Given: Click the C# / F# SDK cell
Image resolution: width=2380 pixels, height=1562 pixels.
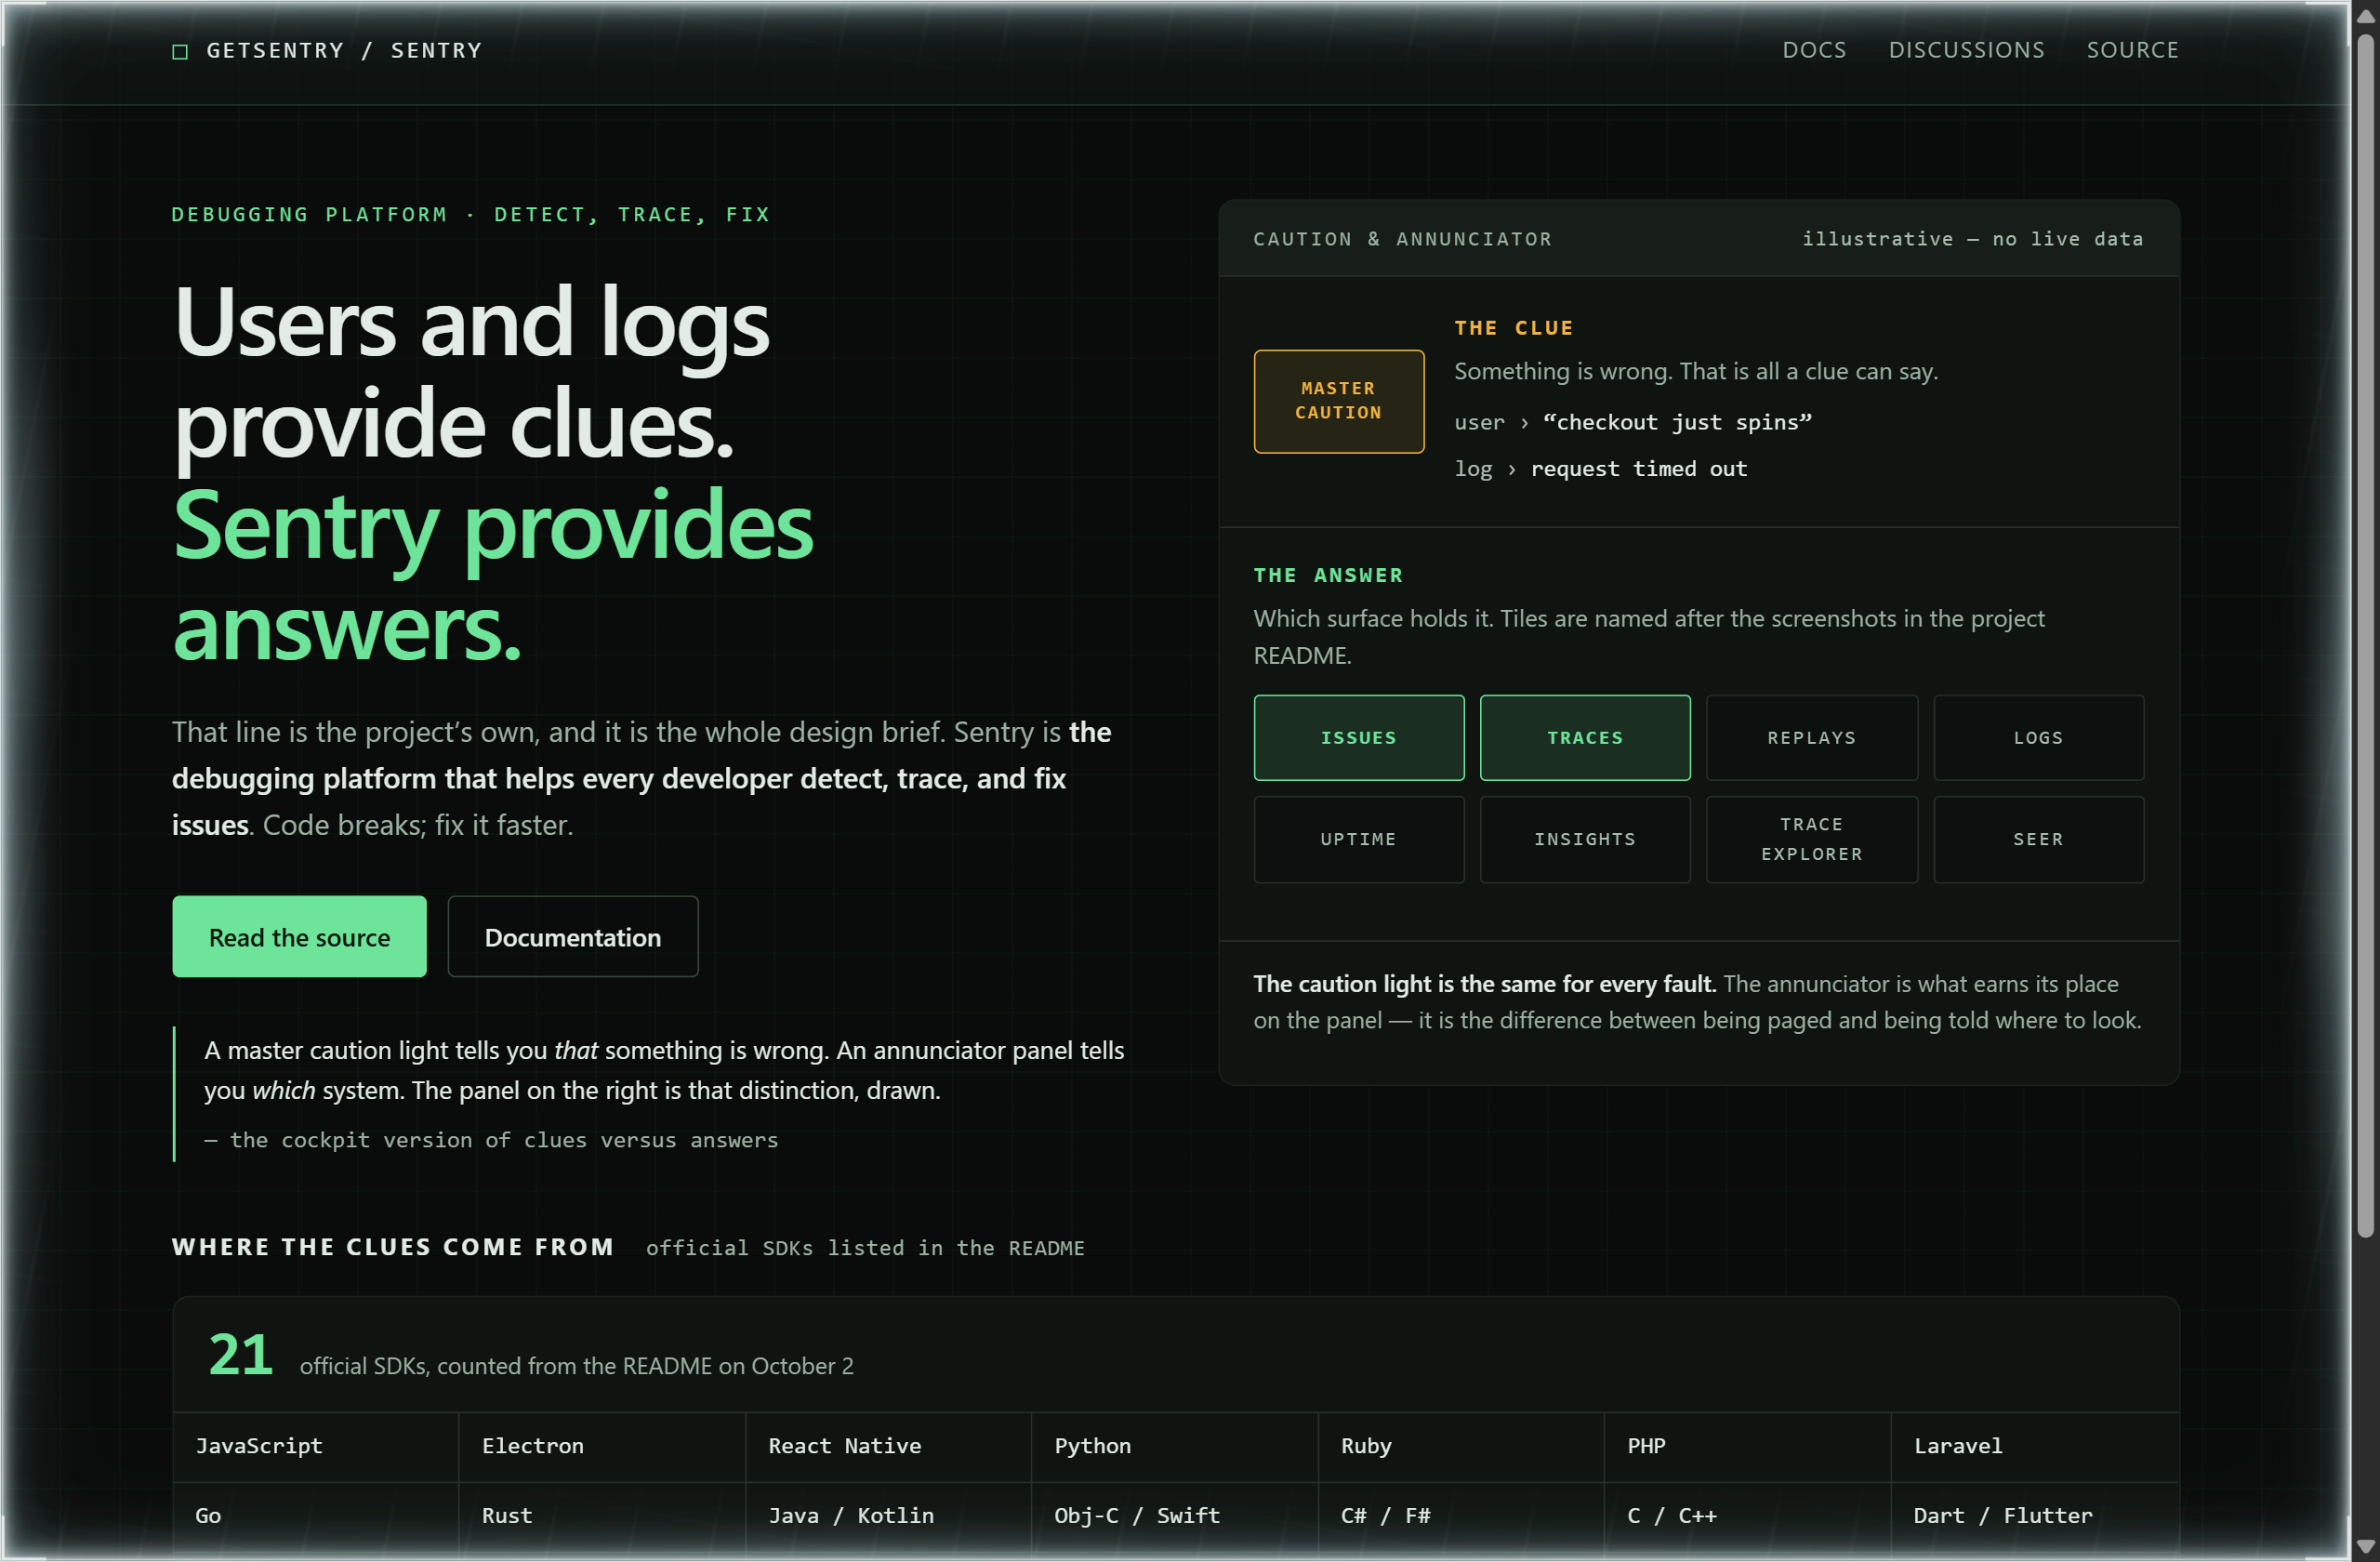Looking at the screenshot, I should (x=1461, y=1517).
